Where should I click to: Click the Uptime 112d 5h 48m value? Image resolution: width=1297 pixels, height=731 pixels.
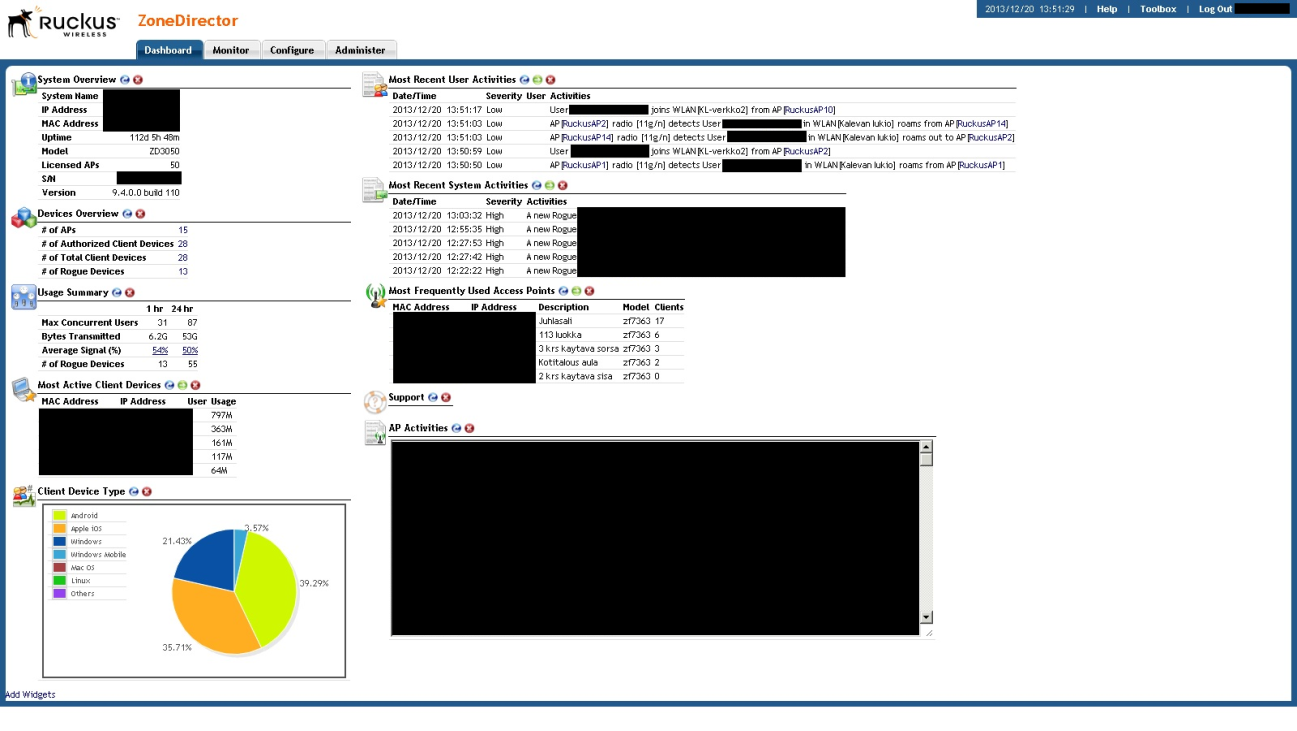point(155,138)
